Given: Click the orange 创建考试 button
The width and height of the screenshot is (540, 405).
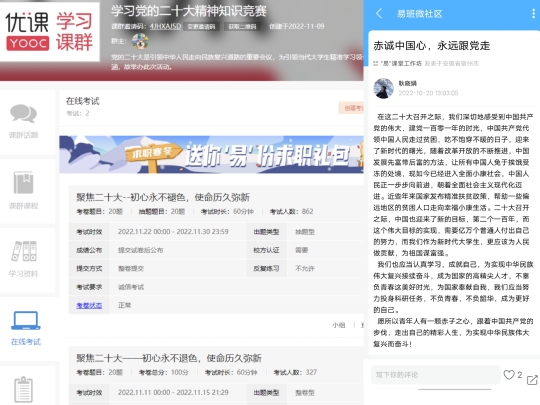Looking at the screenshot, I should pos(352,108).
